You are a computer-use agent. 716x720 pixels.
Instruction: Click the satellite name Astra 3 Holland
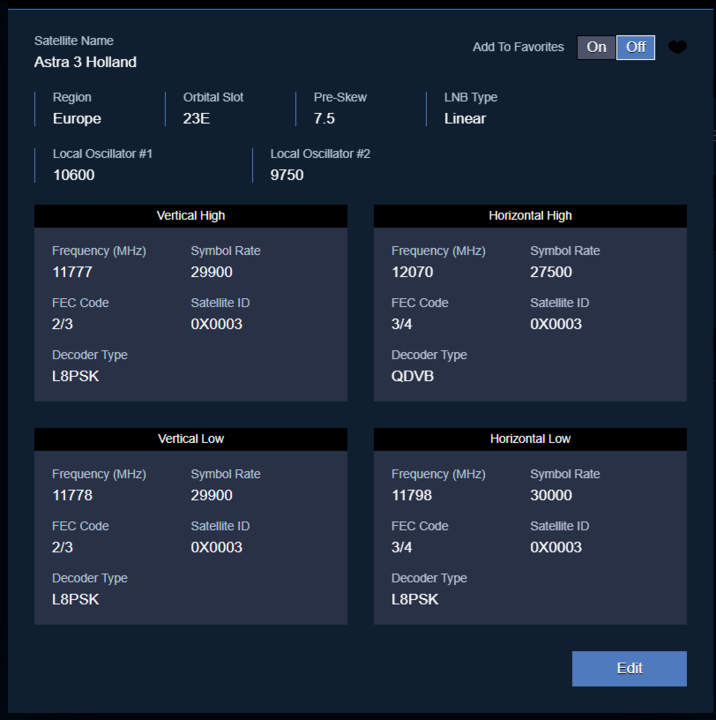pyautogui.click(x=85, y=62)
